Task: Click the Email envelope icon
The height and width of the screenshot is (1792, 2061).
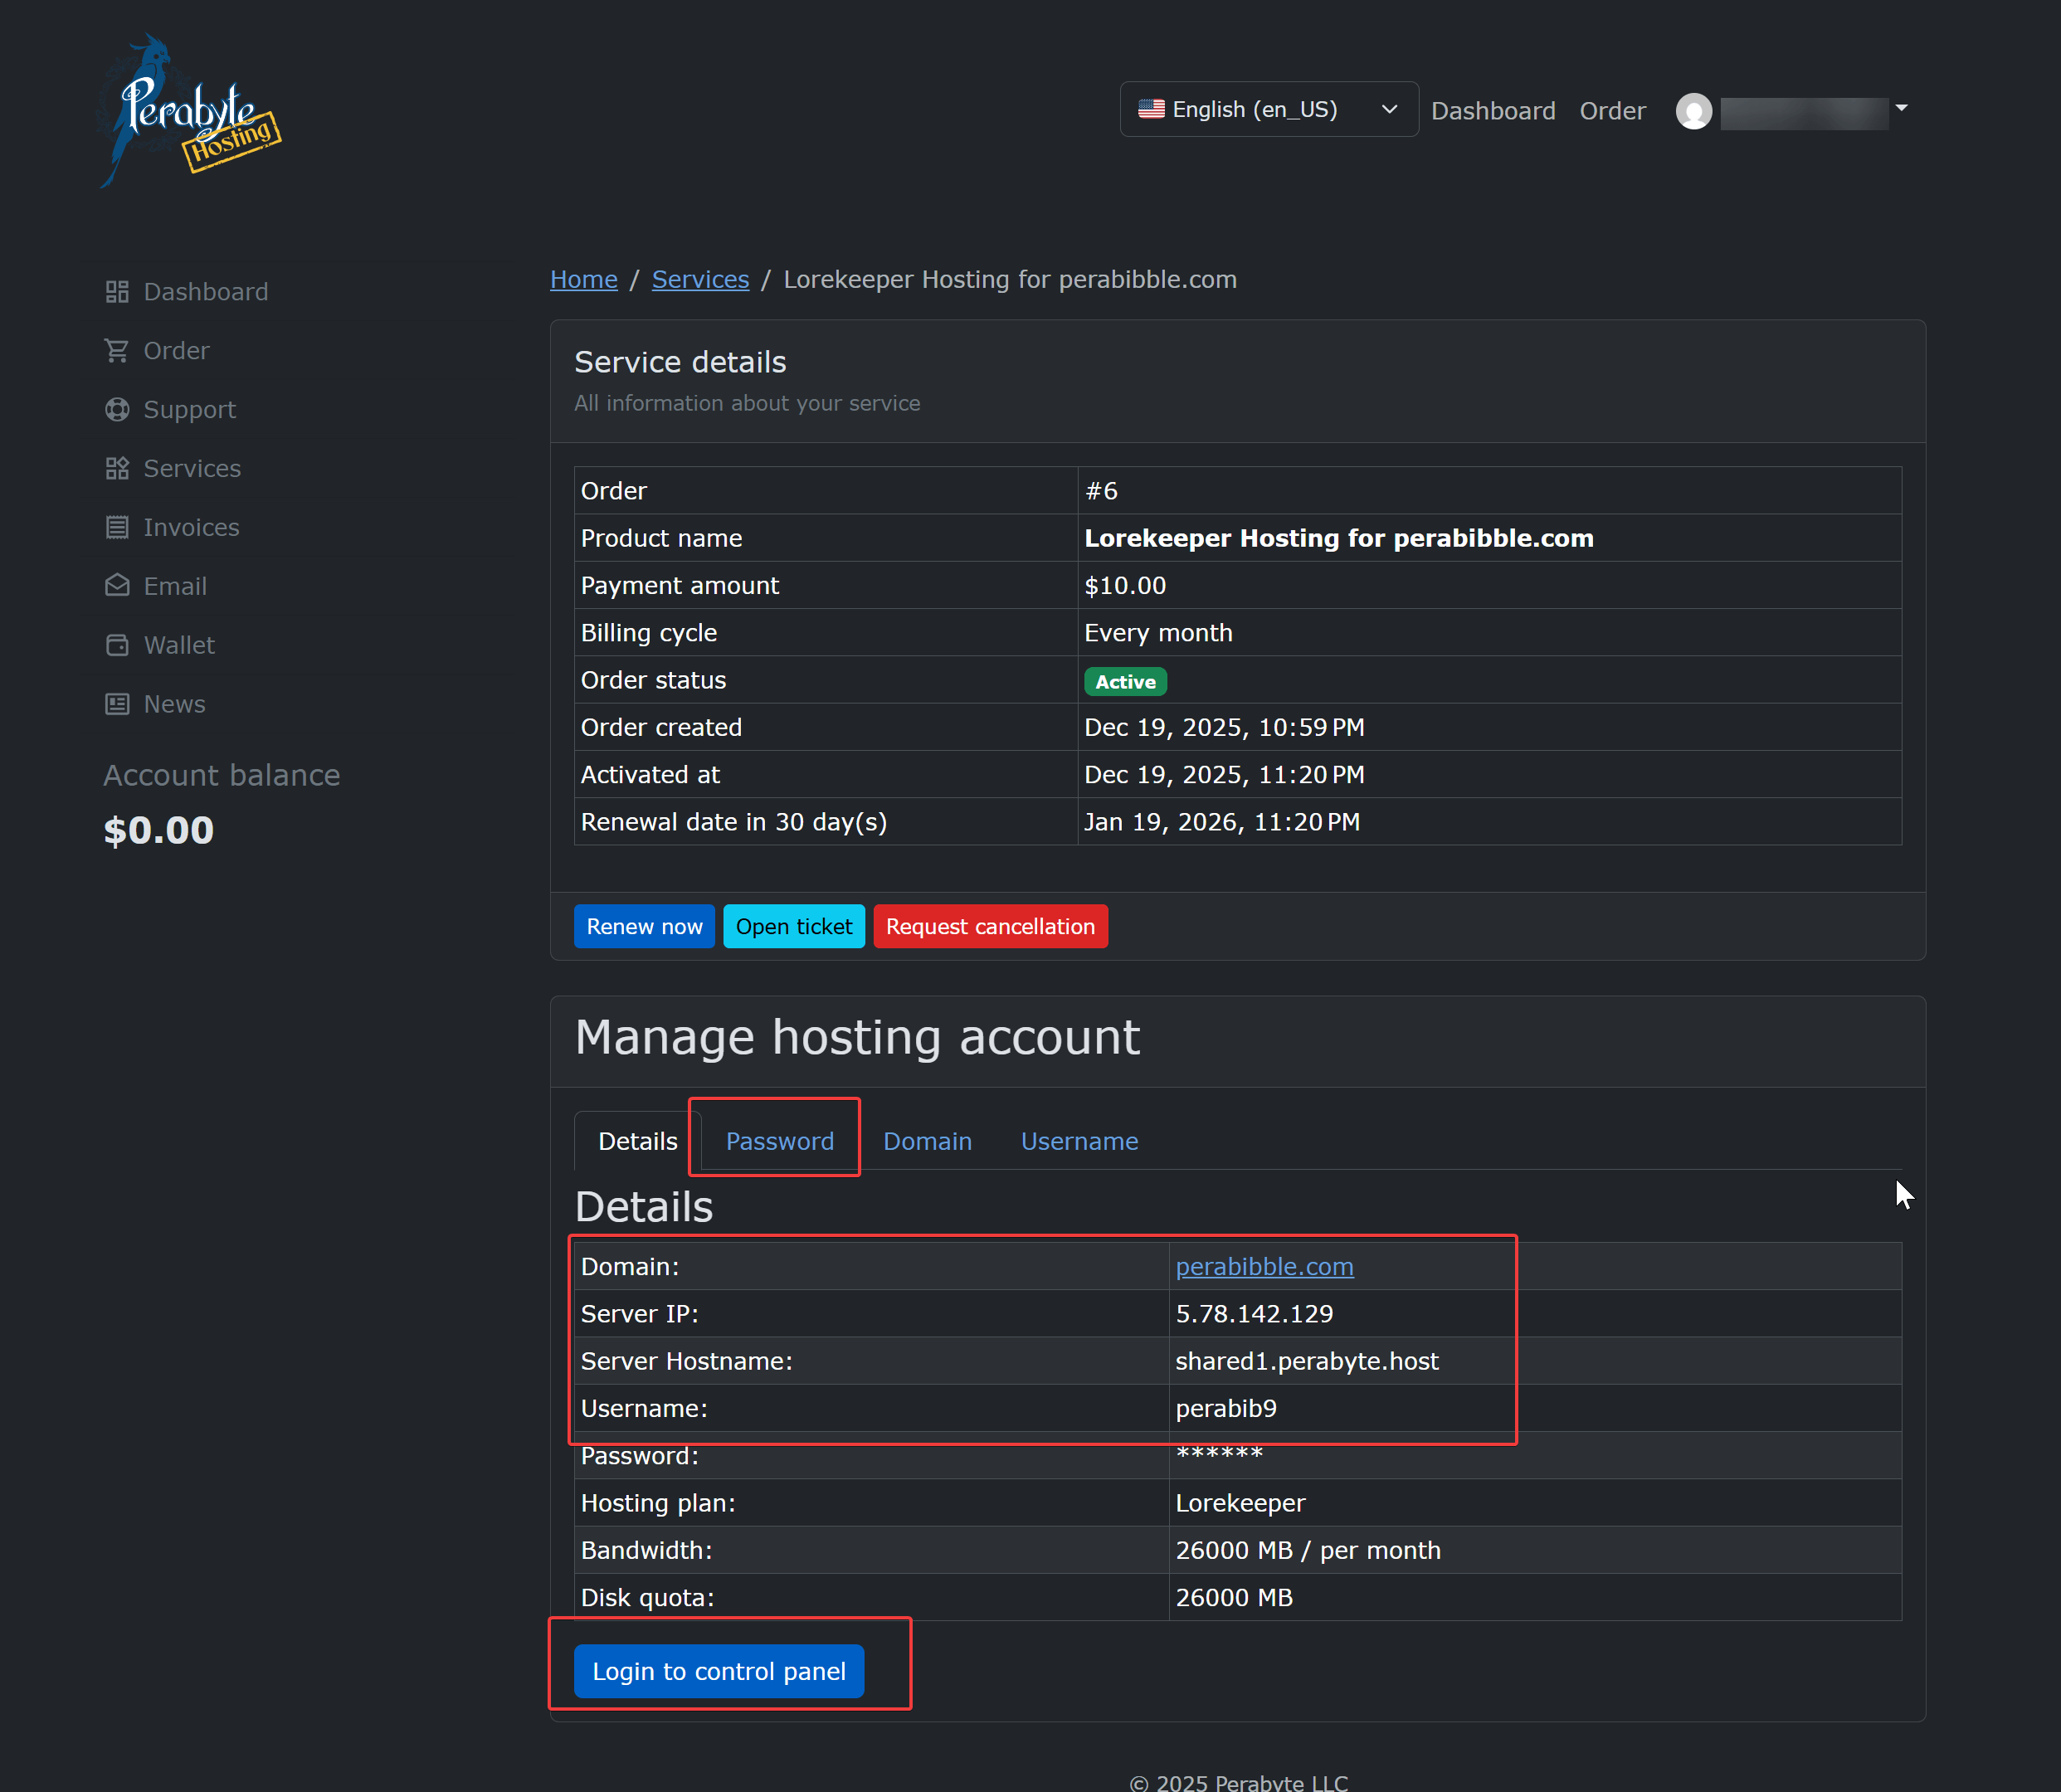Action: click(x=117, y=586)
